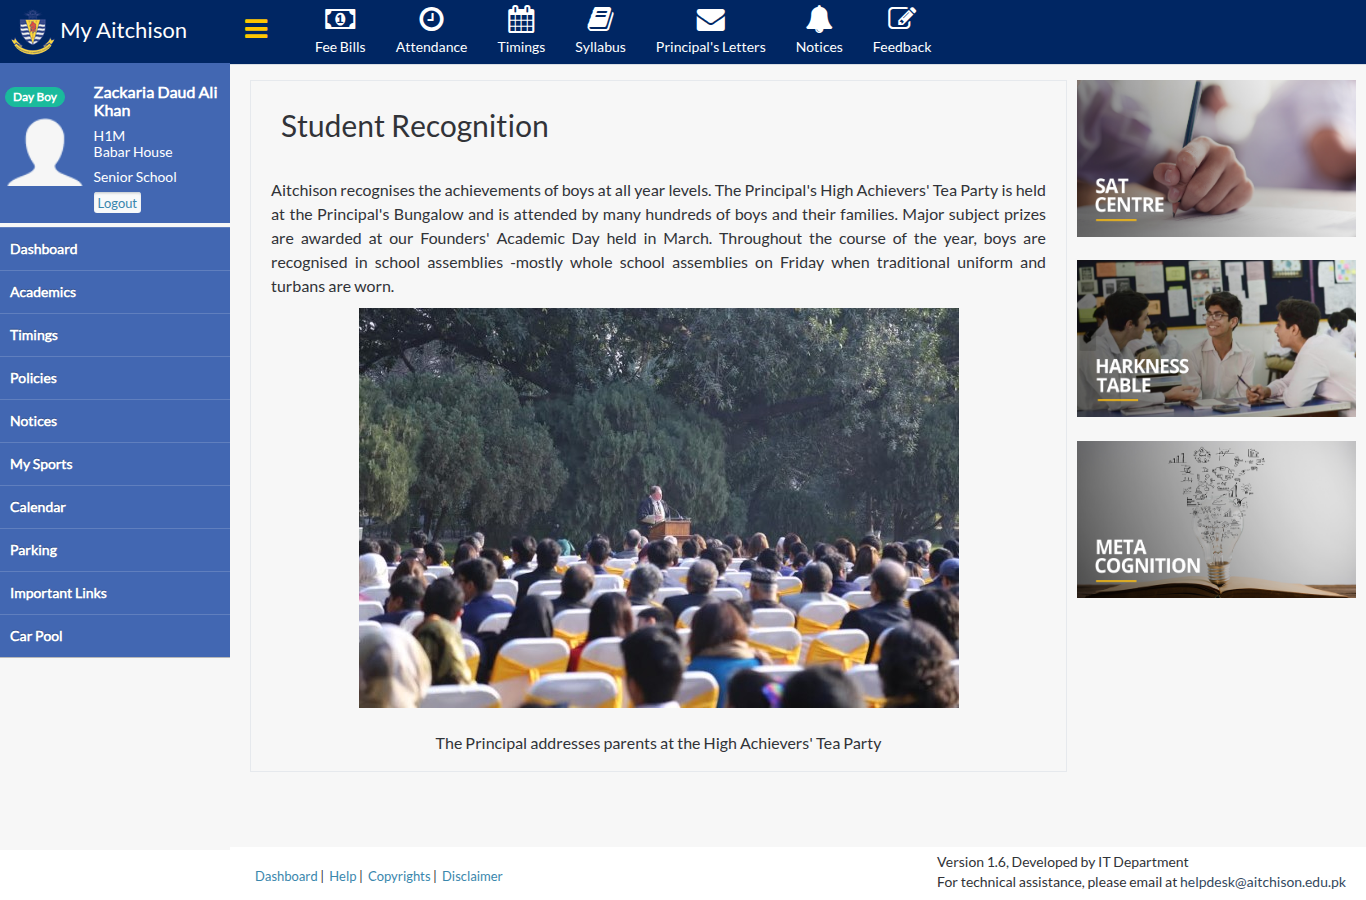Click the student avatar silhouette
Viewport: 1366px width, 900px height.
pos(45,152)
